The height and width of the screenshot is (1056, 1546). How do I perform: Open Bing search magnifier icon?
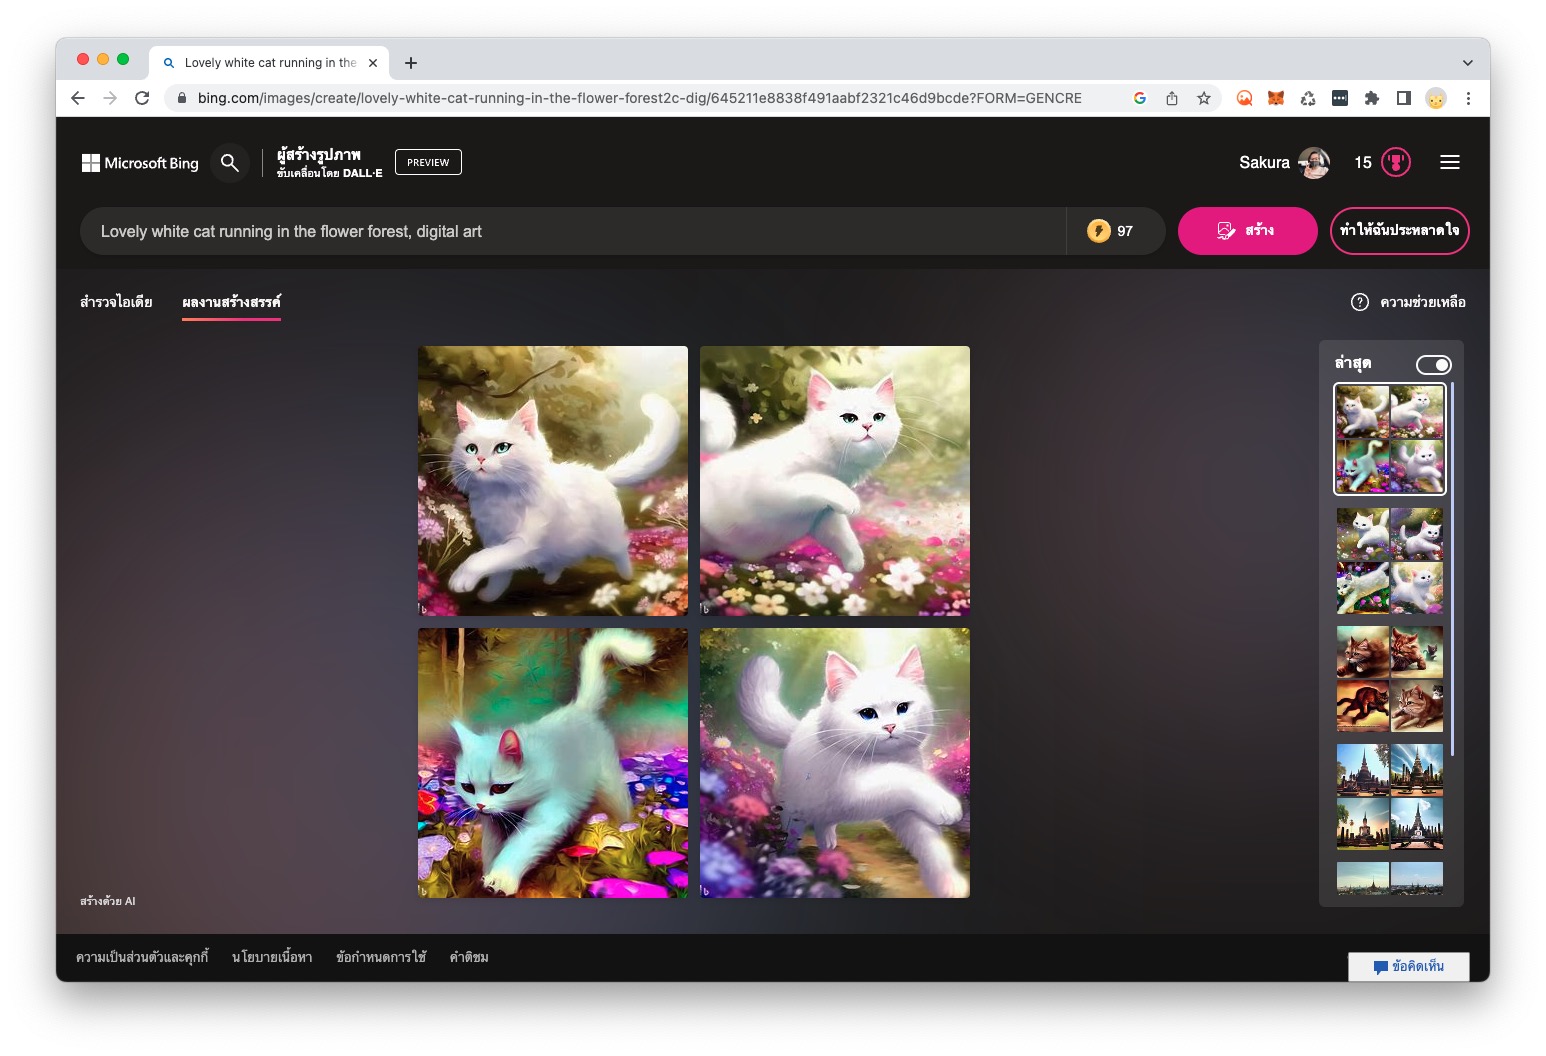pyautogui.click(x=230, y=162)
